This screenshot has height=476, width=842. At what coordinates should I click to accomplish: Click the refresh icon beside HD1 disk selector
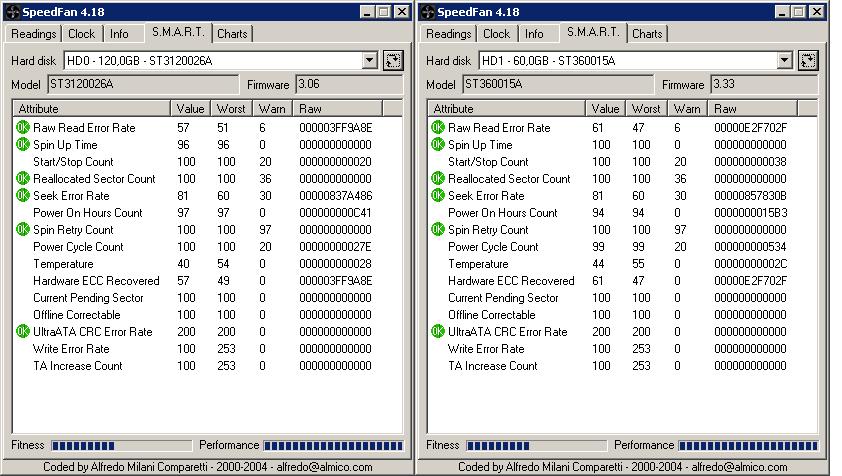[808, 60]
